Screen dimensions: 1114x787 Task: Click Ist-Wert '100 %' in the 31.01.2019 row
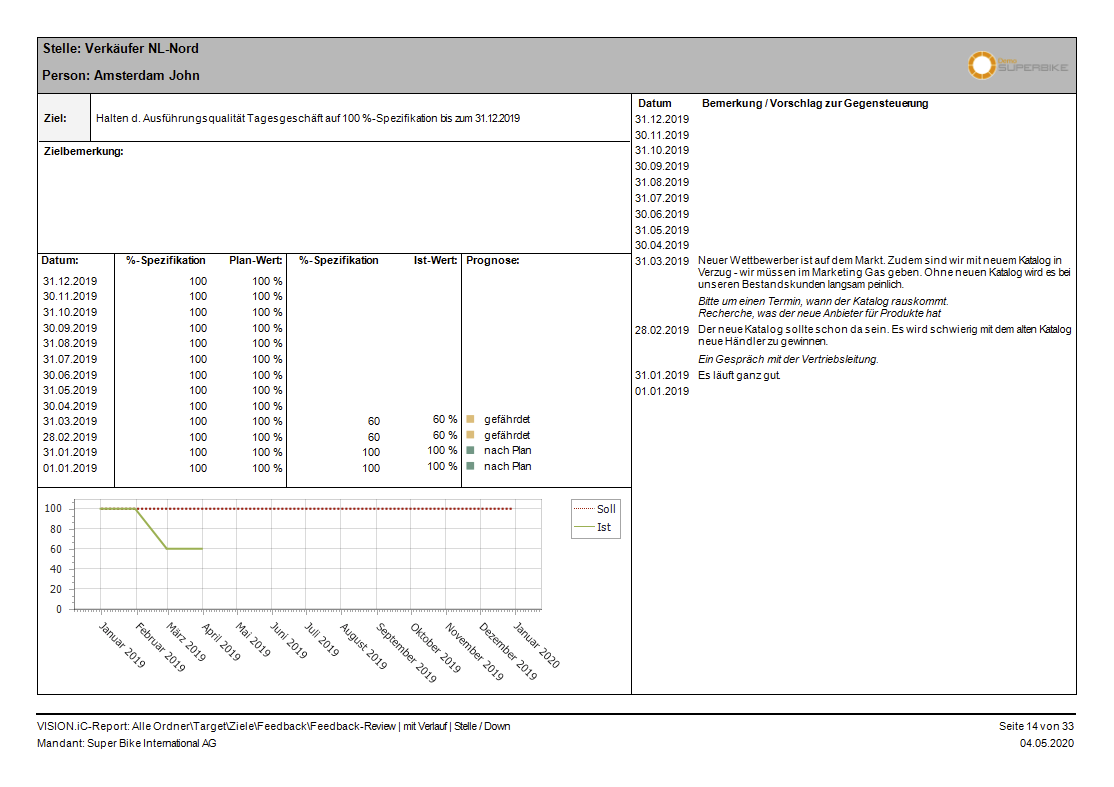[442, 450]
